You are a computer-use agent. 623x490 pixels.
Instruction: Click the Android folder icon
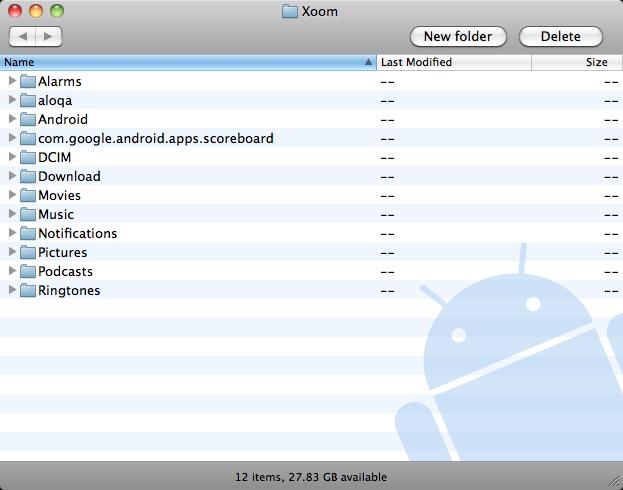point(28,119)
